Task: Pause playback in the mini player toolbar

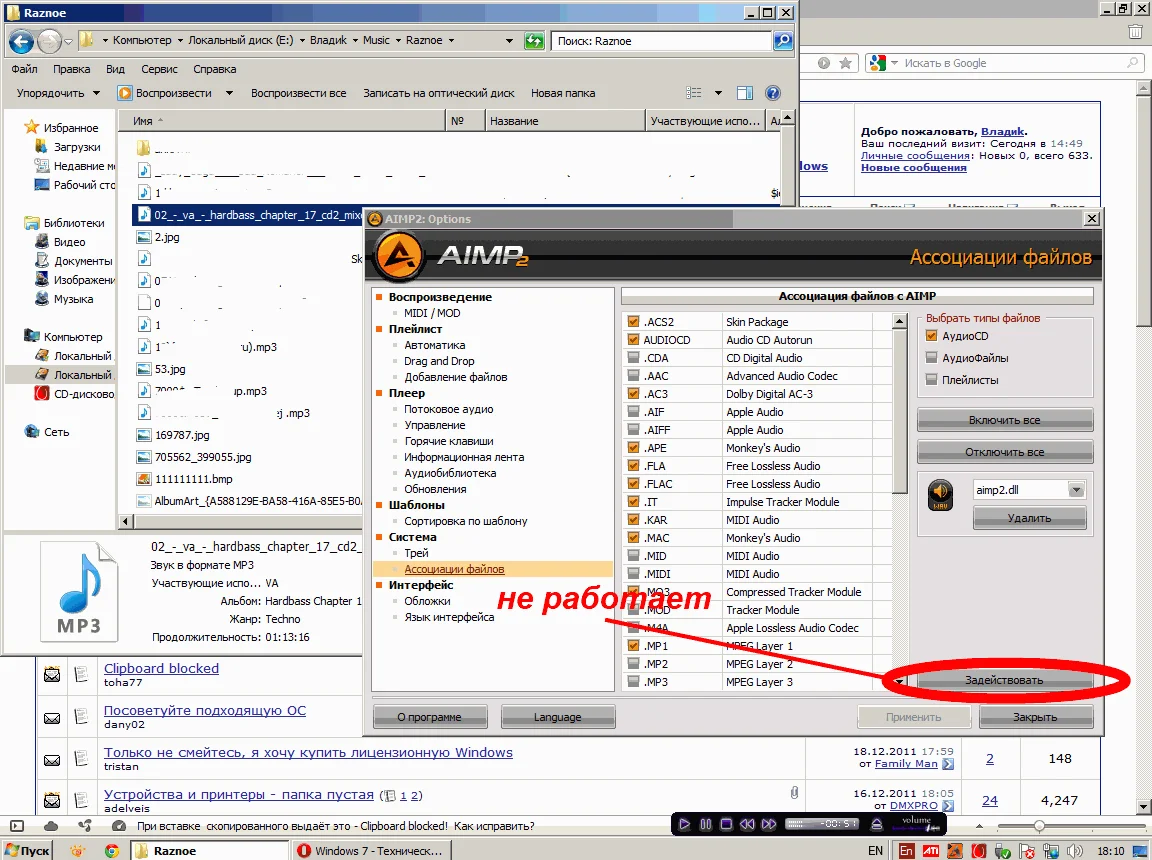Action: point(705,824)
